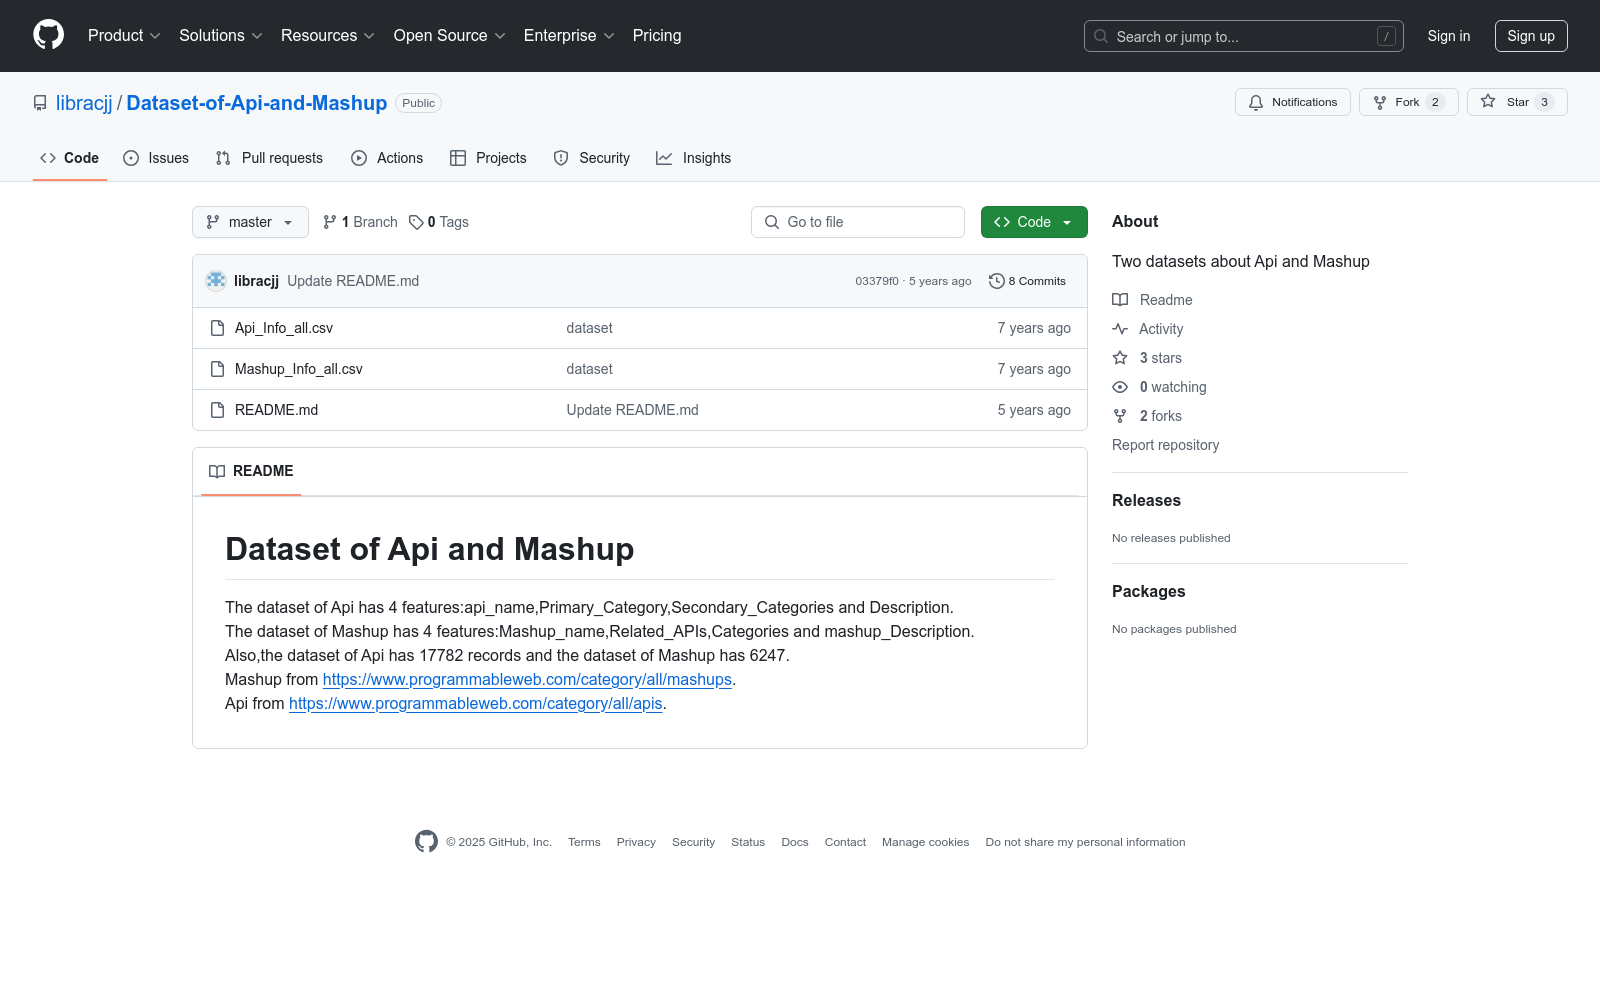
Task: Click the Insights graph icon
Action: (664, 158)
